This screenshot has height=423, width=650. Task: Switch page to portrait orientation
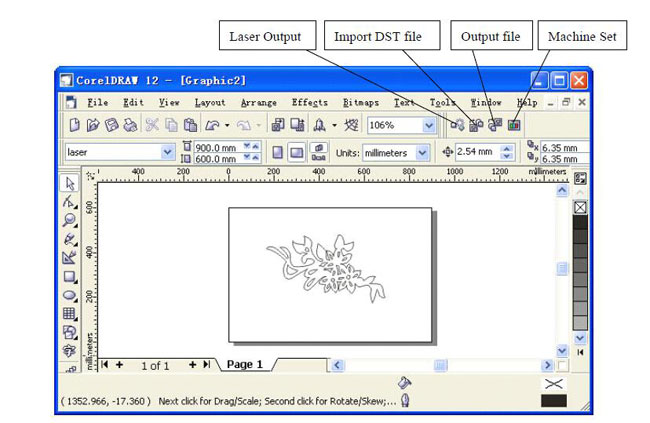pos(277,152)
